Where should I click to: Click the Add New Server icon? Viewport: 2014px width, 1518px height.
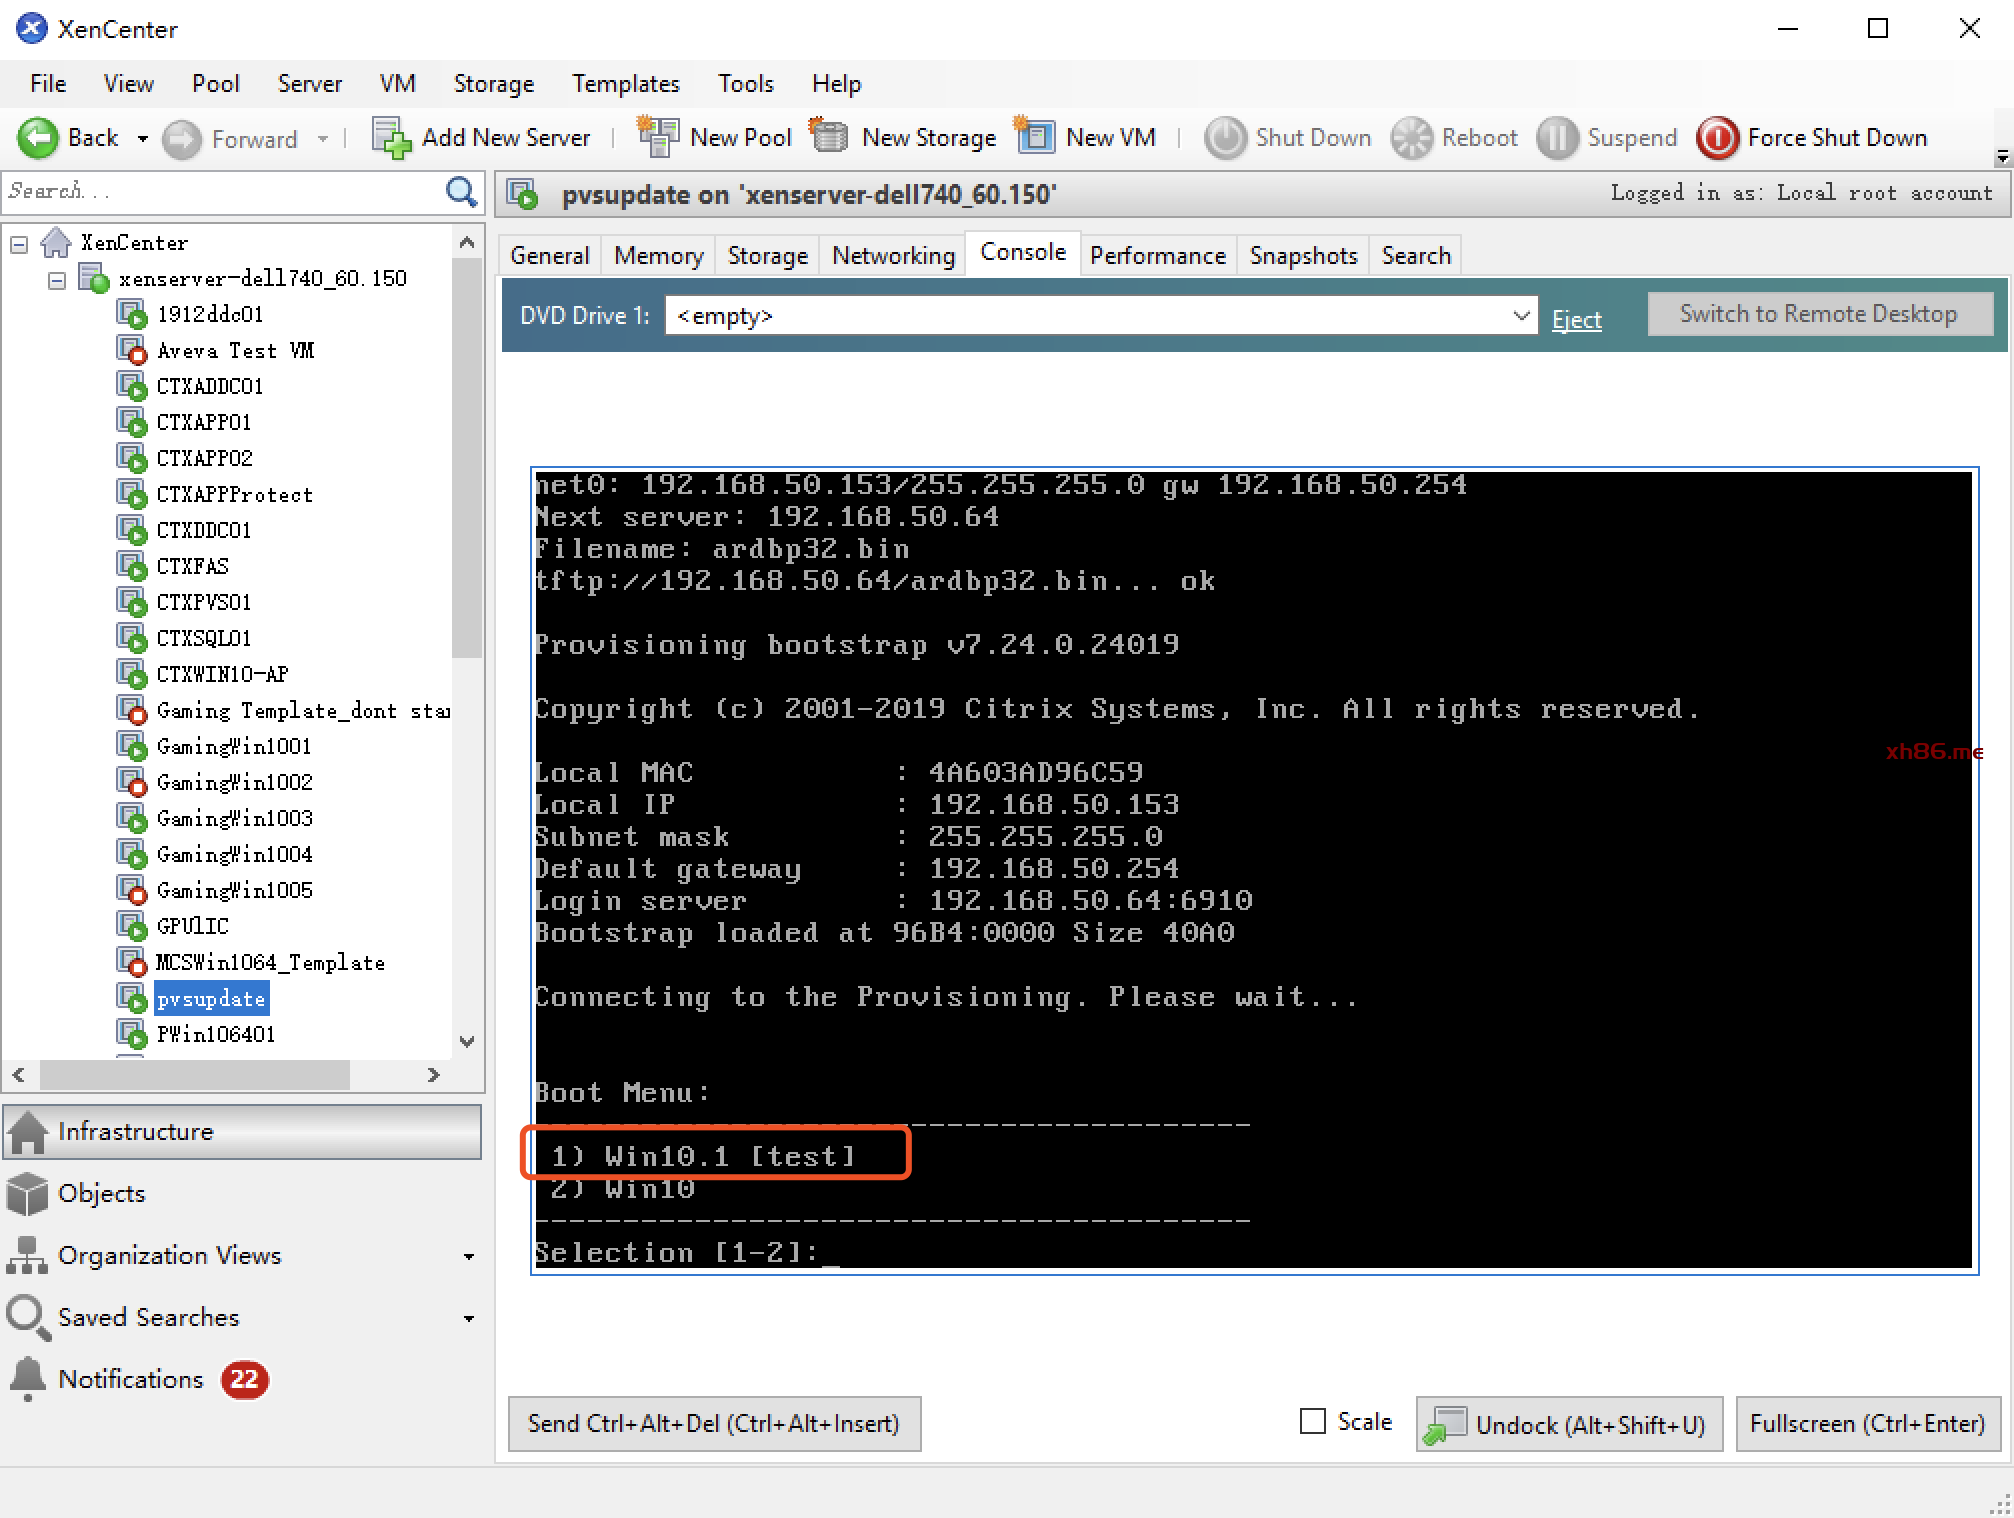[x=391, y=138]
